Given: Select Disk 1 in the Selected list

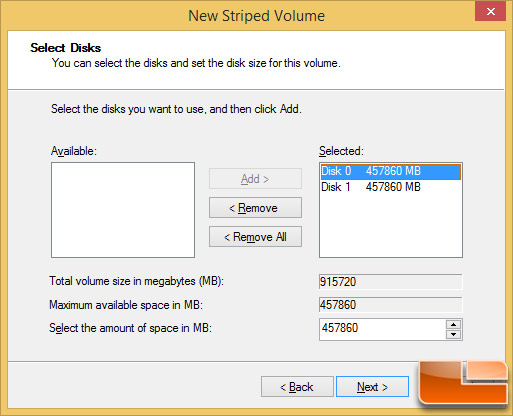Looking at the screenshot, I should pos(390,187).
